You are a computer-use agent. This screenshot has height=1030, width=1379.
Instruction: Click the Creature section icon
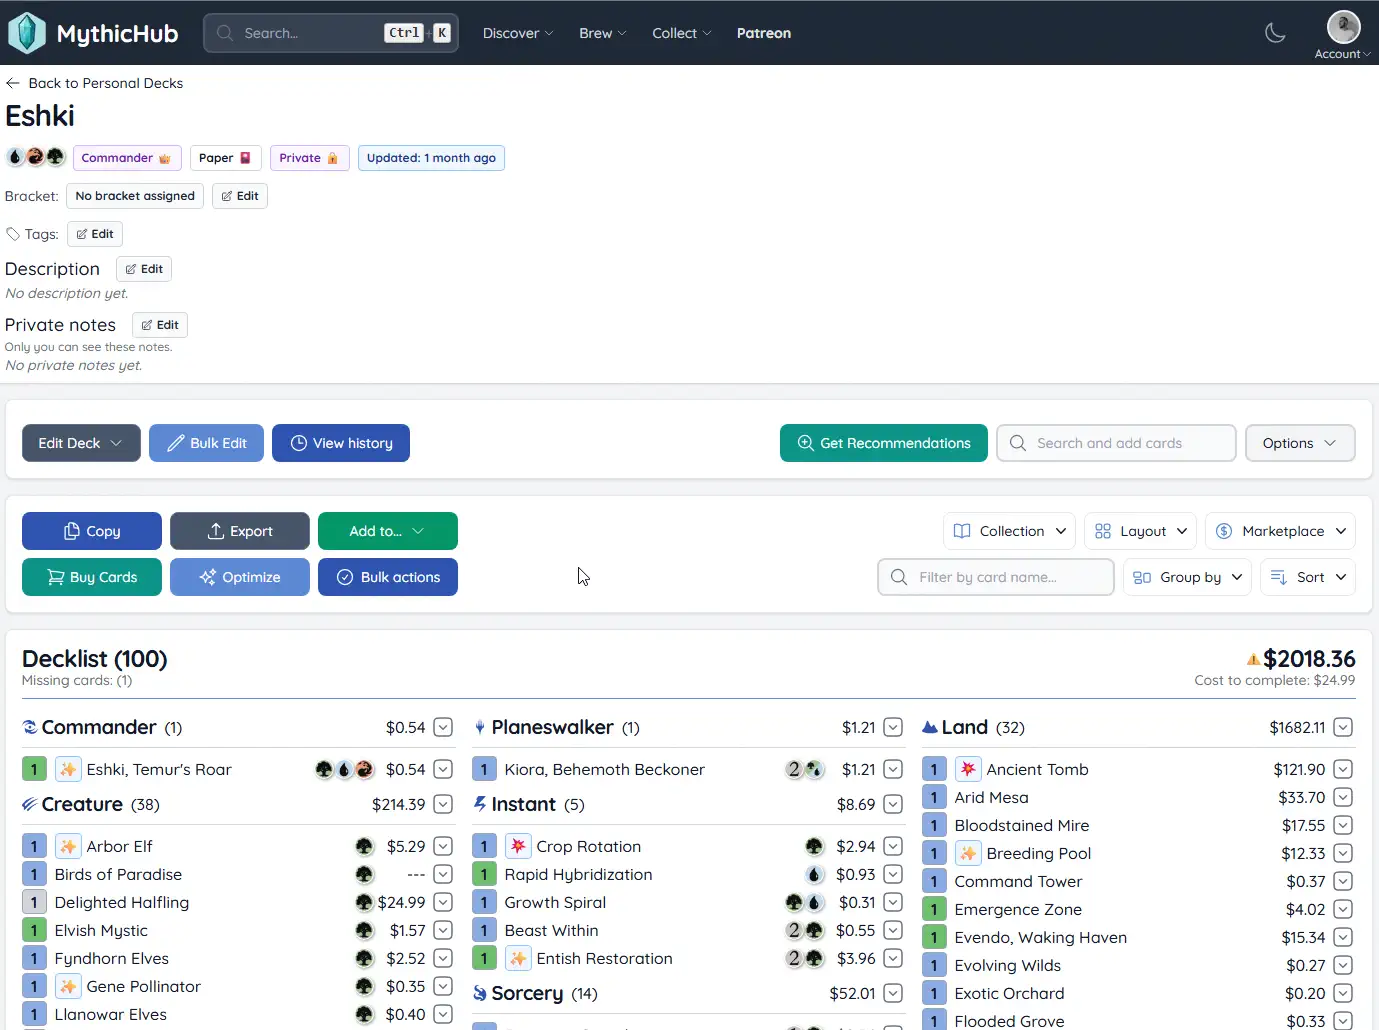pyautogui.click(x=30, y=804)
